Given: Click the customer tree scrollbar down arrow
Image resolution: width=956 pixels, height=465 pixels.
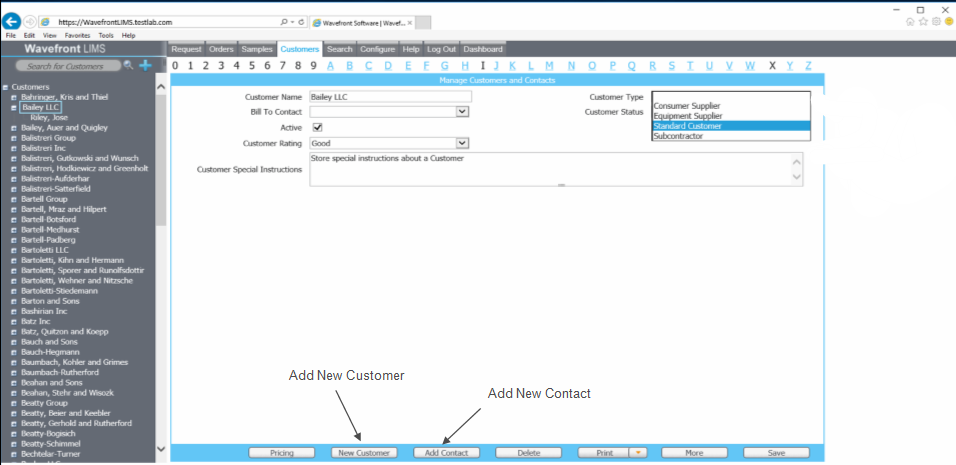Looking at the screenshot, I should click(161, 449).
